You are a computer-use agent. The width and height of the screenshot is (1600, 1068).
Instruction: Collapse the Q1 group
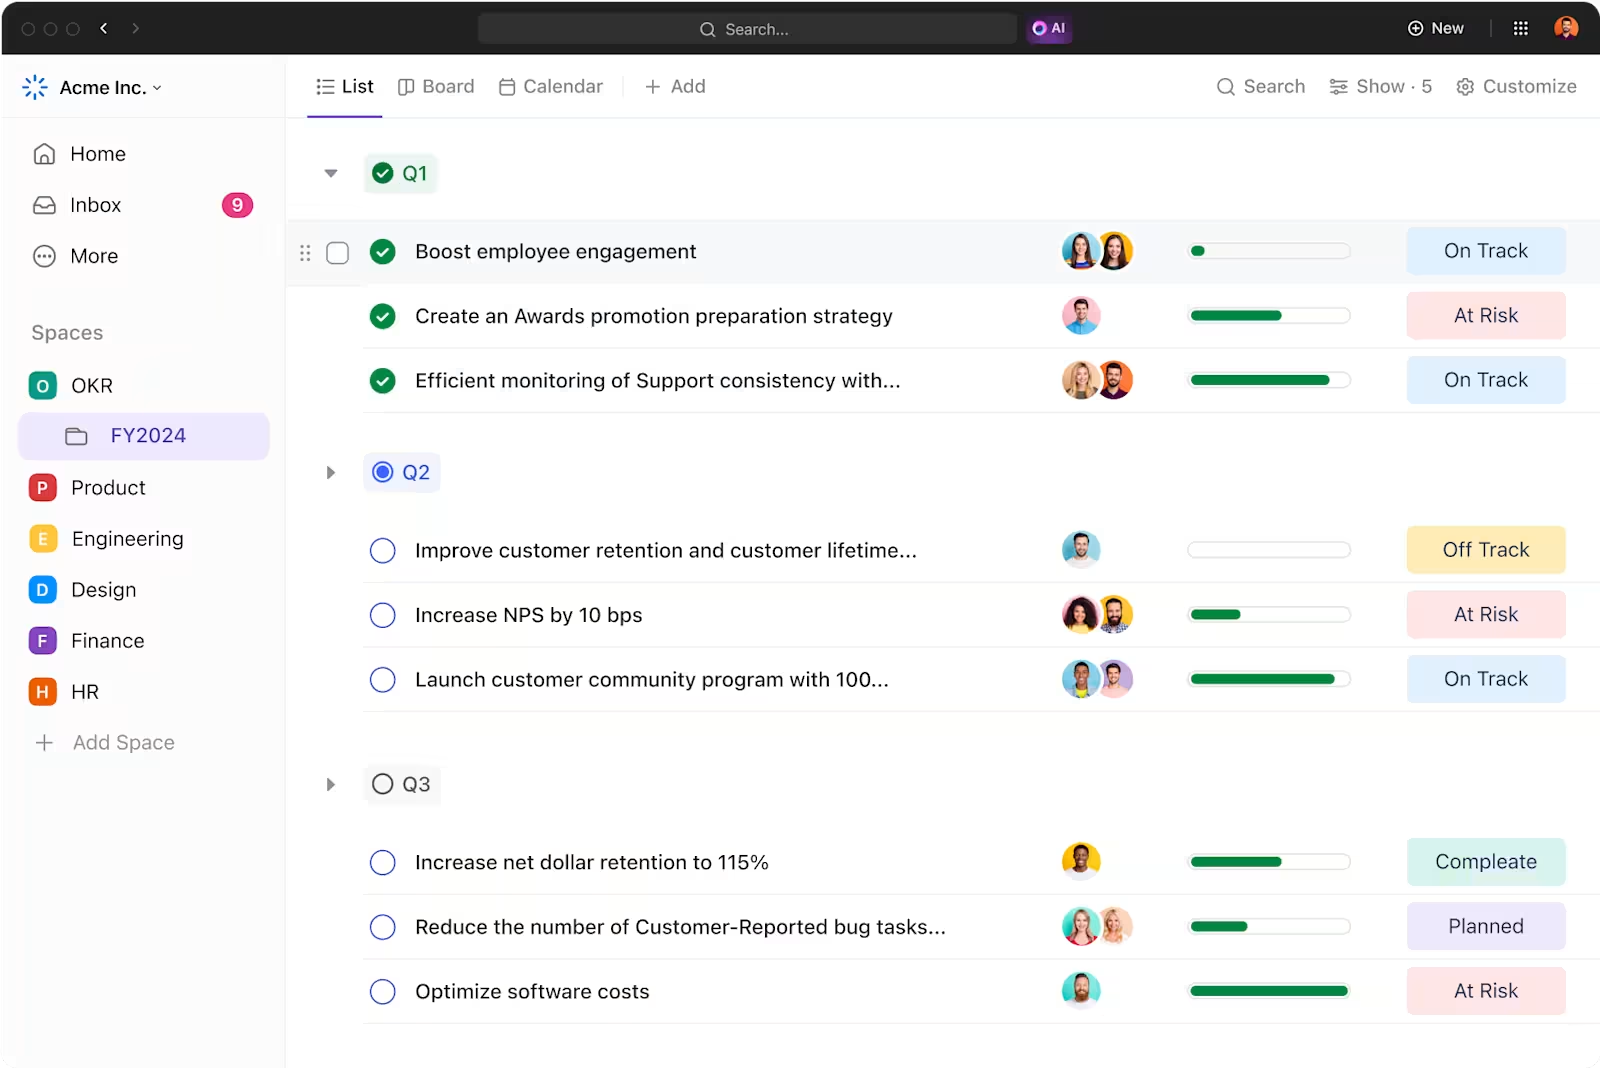(331, 174)
